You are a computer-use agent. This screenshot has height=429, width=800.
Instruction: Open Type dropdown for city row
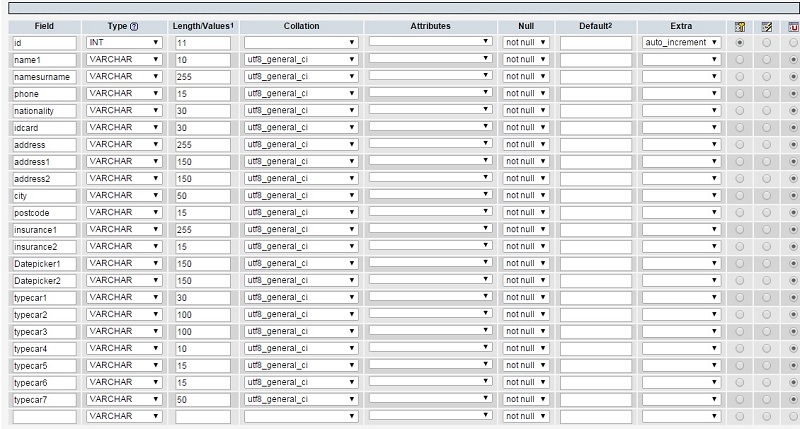(x=124, y=195)
